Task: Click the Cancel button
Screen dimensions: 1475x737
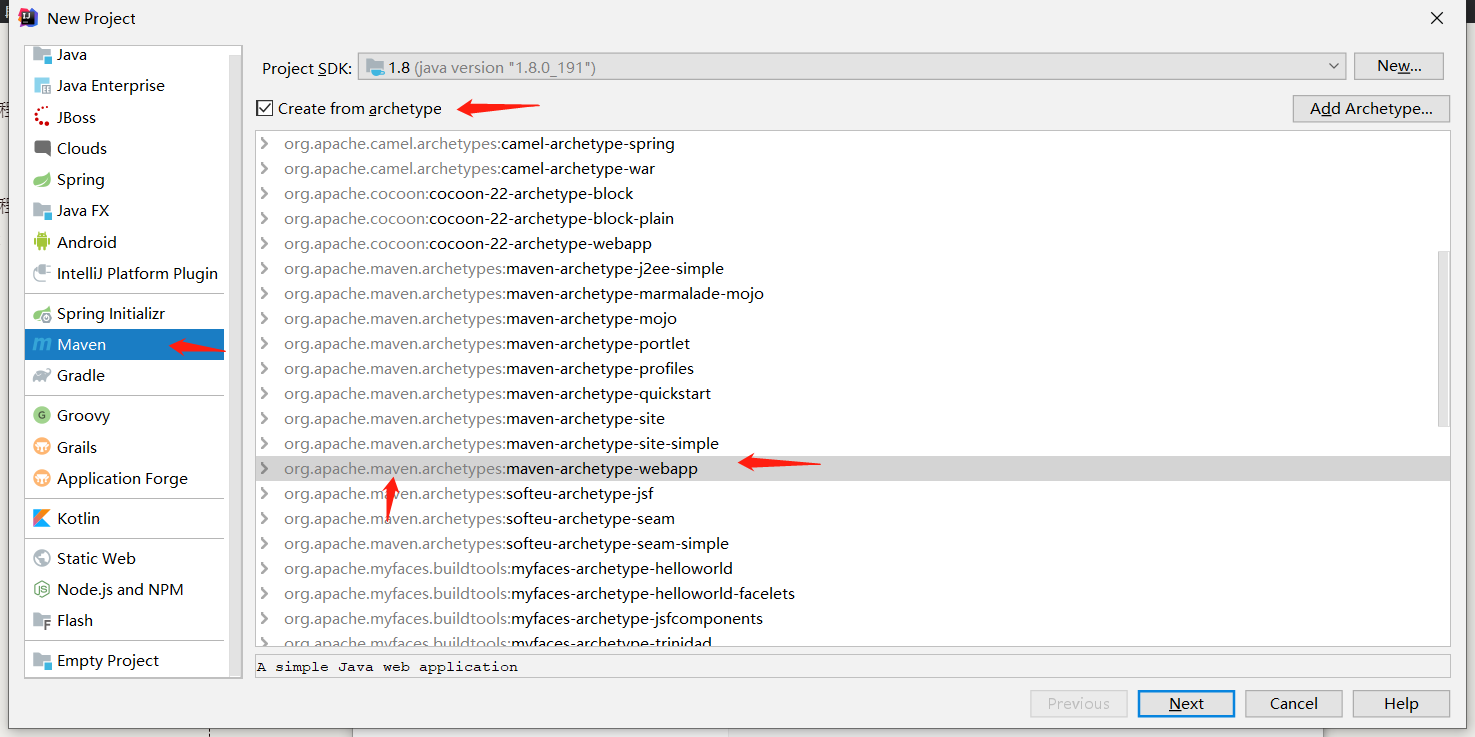Action: [x=1294, y=704]
